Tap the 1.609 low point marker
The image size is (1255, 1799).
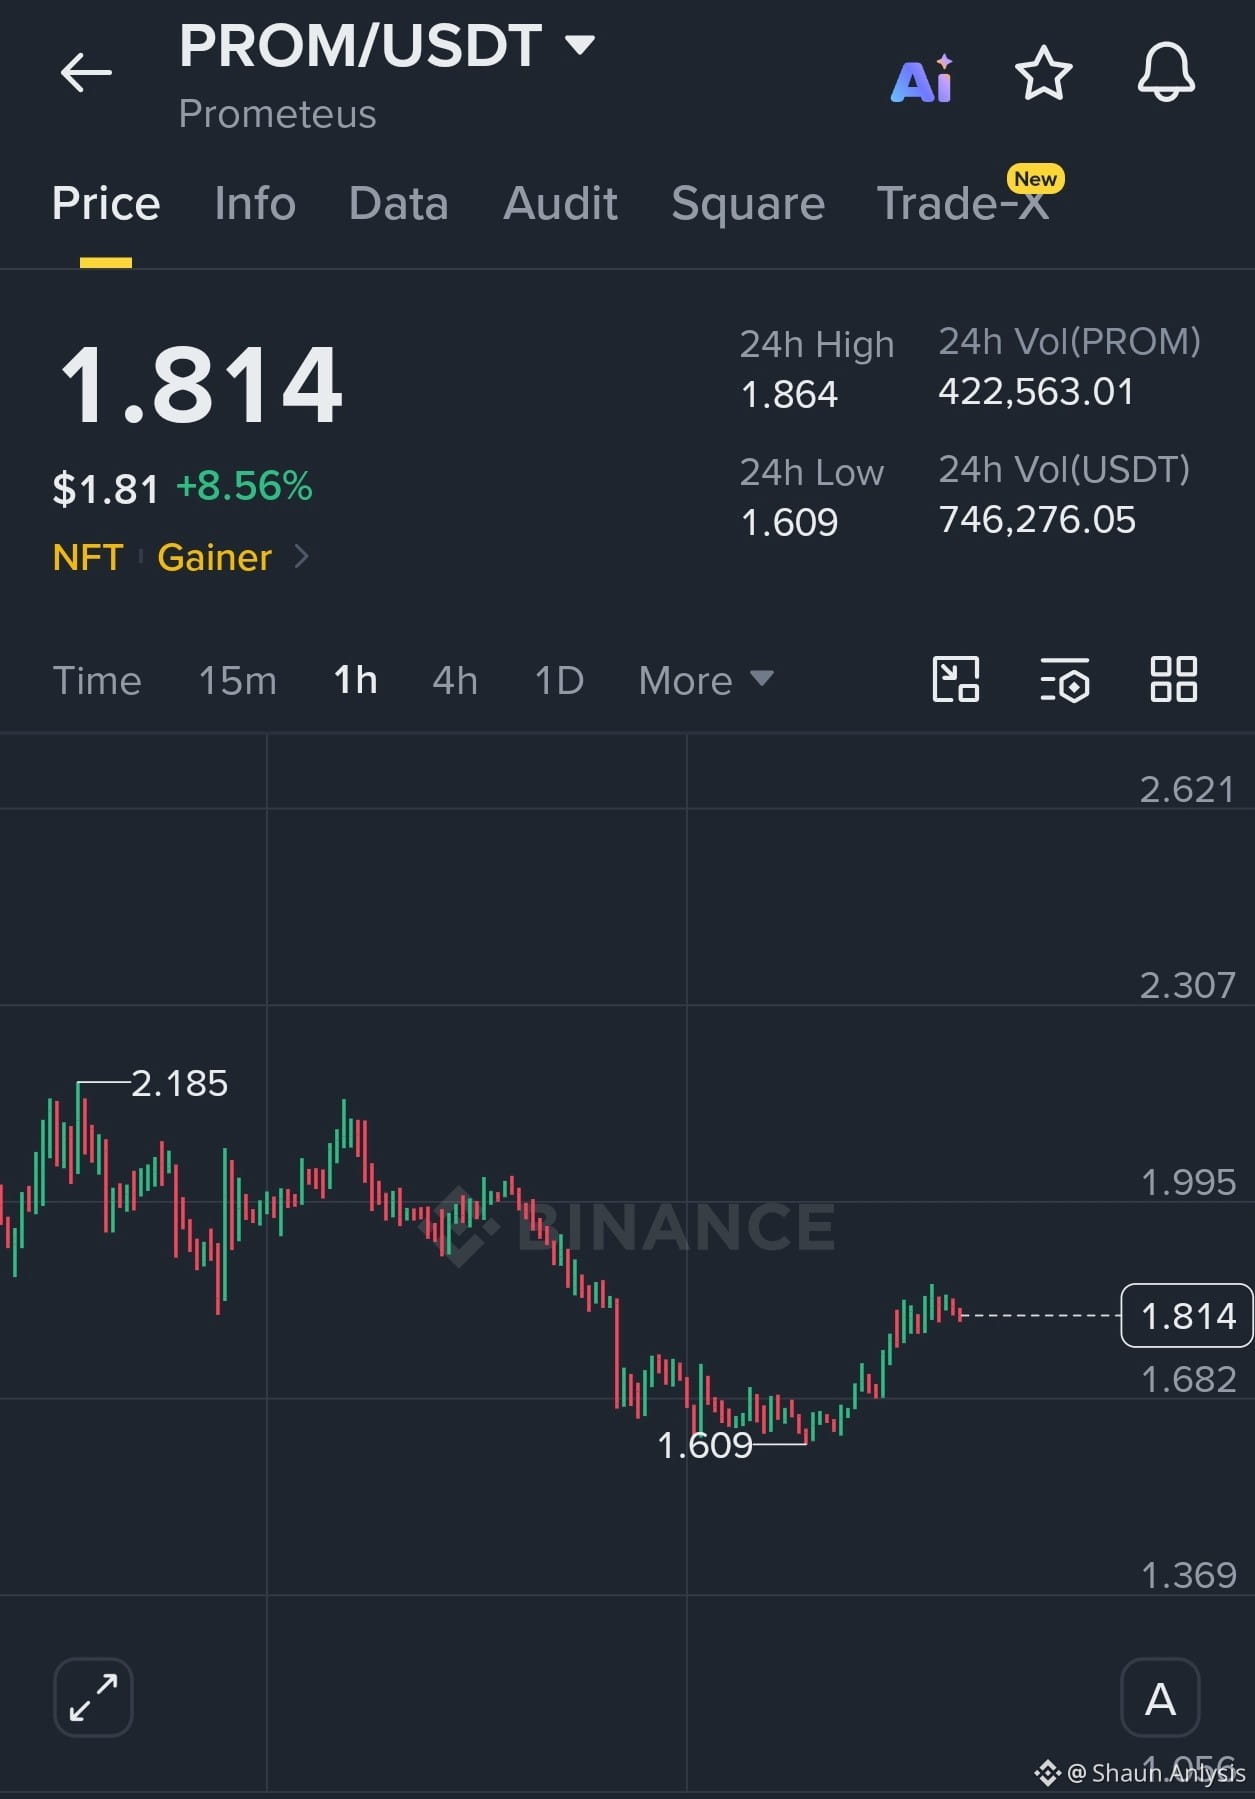coord(704,1445)
